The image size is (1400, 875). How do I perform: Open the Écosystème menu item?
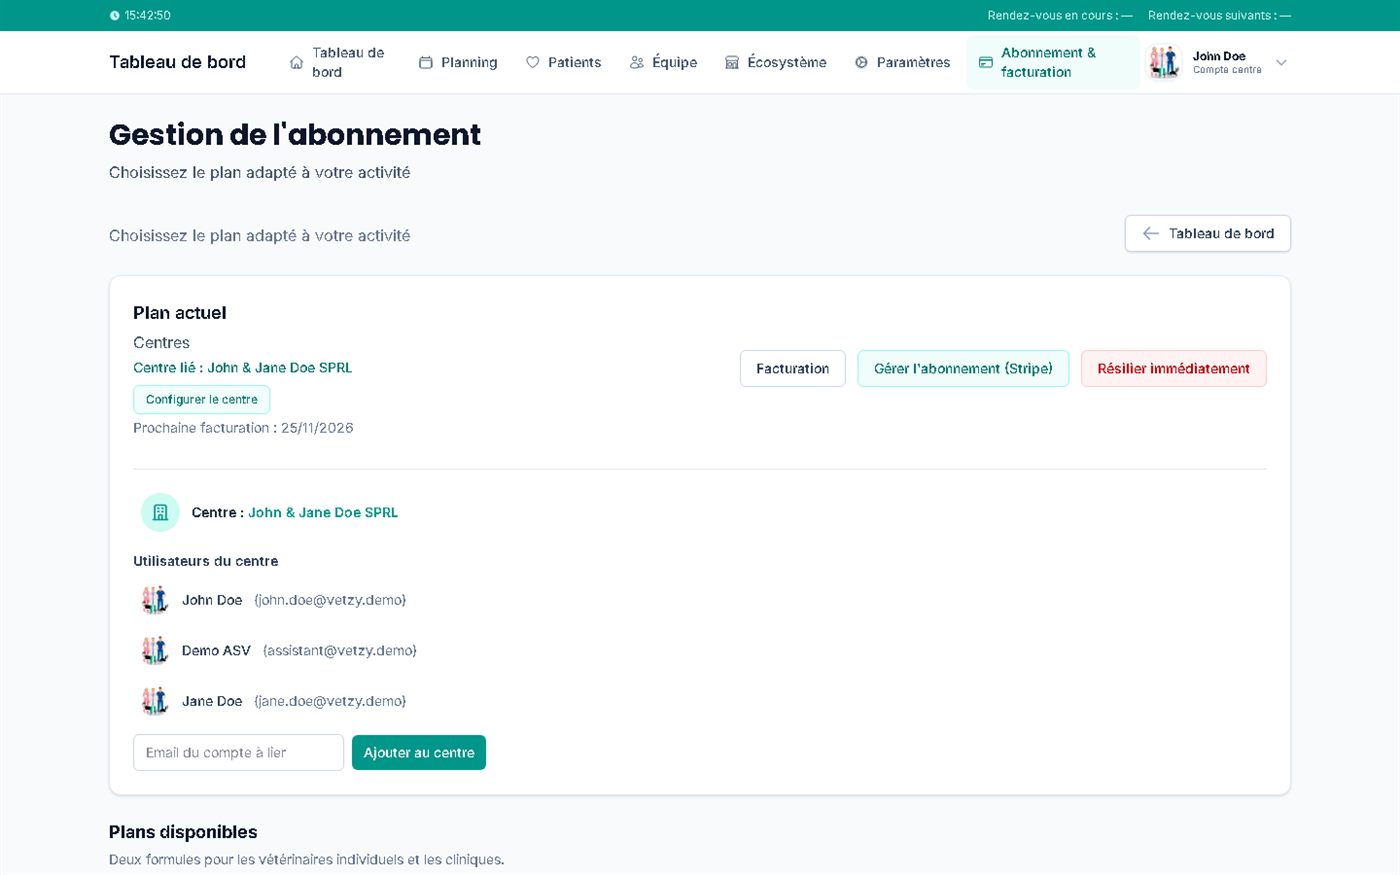(776, 62)
